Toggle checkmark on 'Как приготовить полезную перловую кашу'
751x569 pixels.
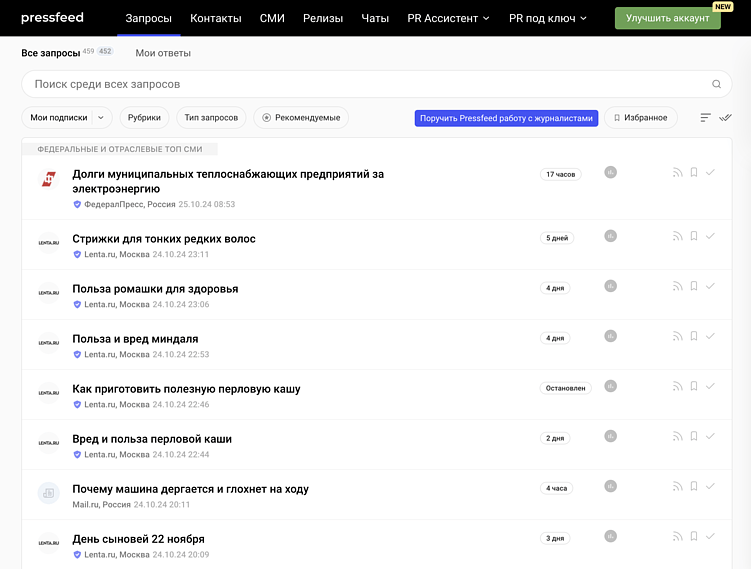710,387
